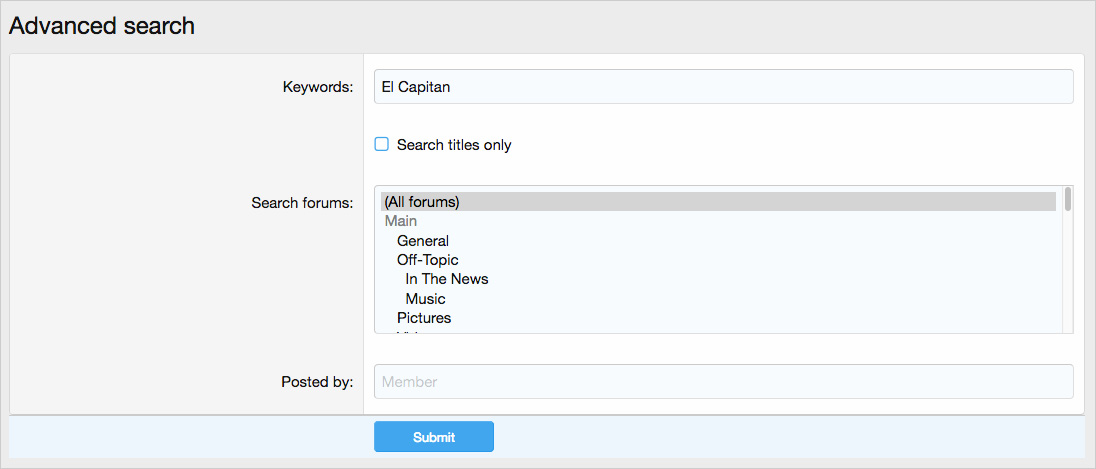Pick In The News forum option
The image size is (1096, 469).
click(x=718, y=279)
